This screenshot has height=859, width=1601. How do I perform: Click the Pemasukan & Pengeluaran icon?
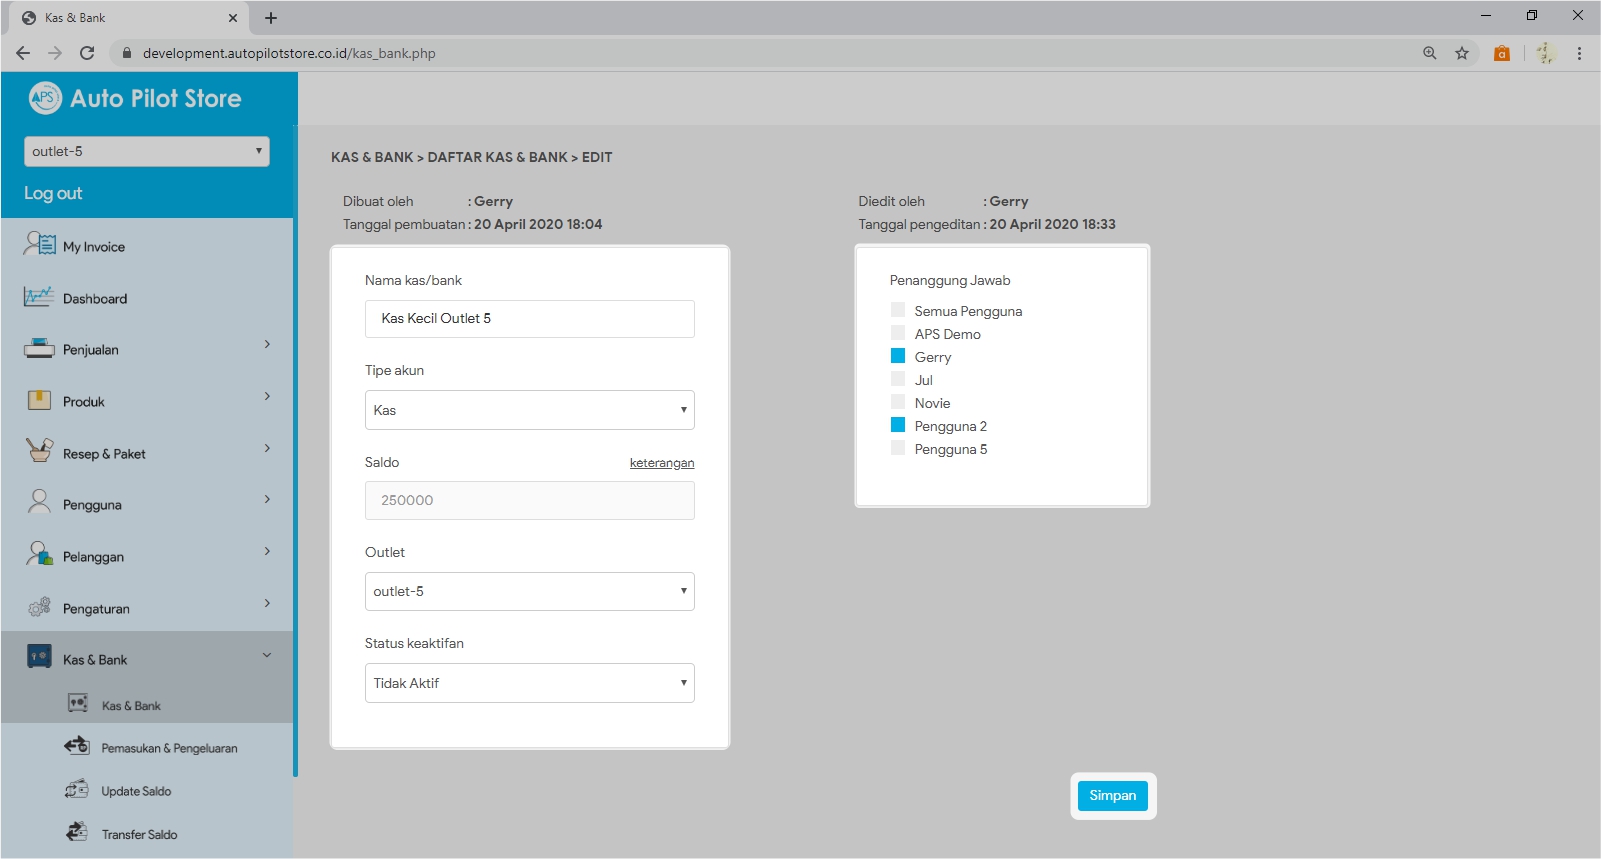coord(77,747)
